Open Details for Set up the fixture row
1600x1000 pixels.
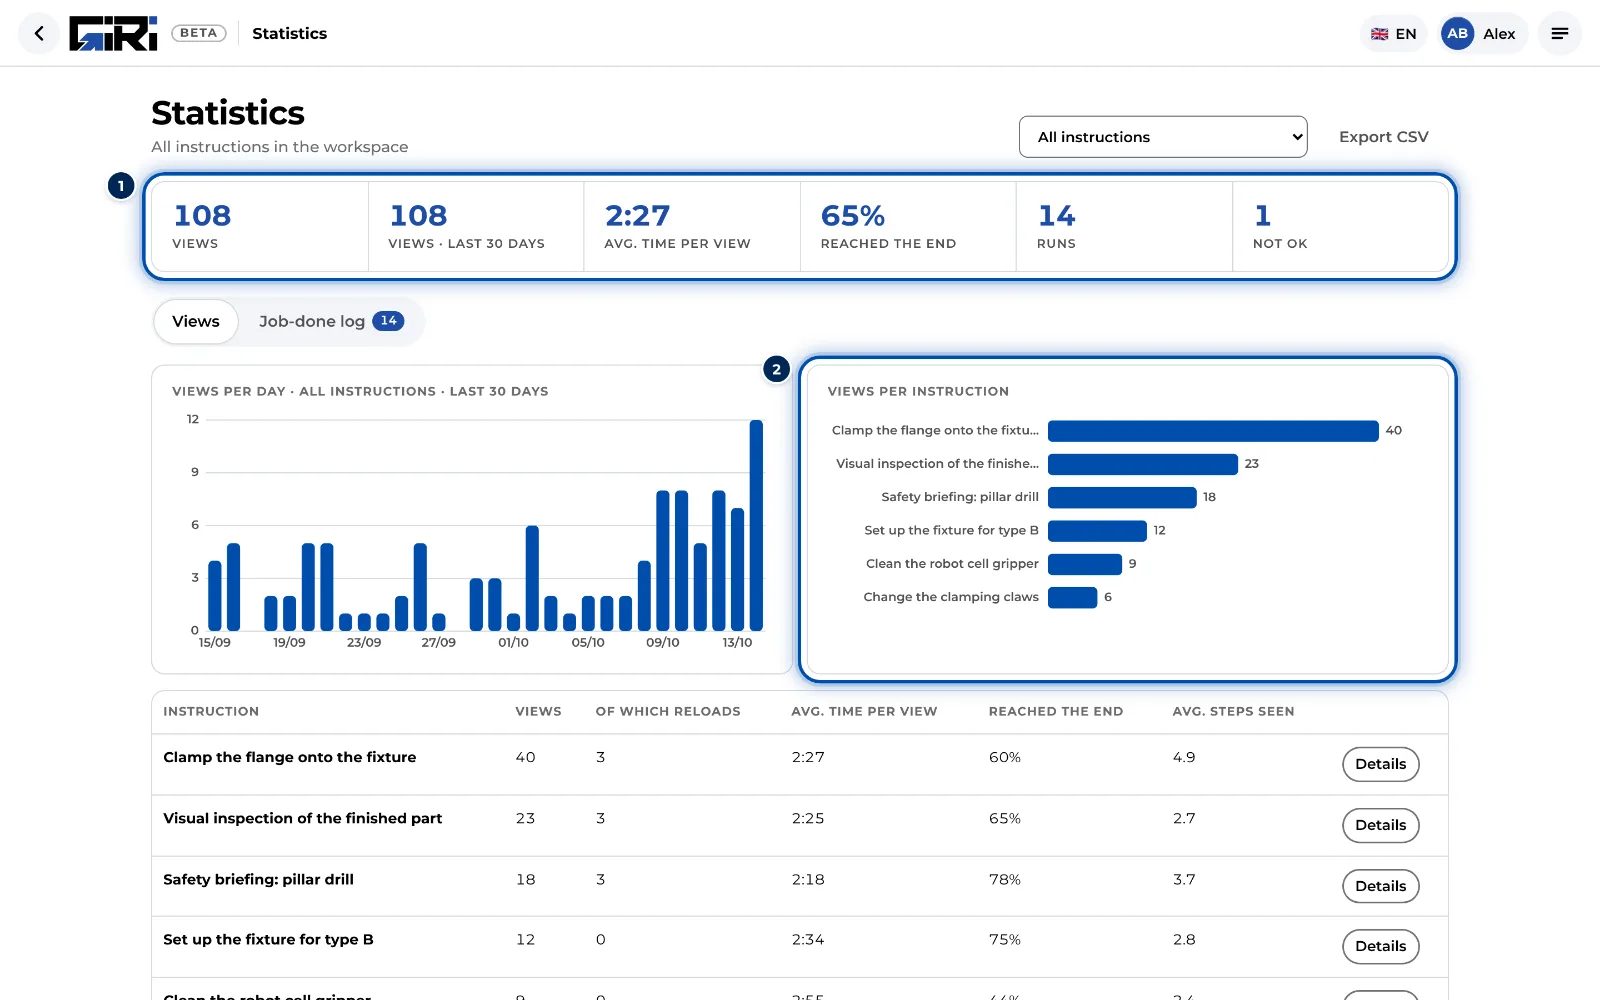[x=1380, y=946]
